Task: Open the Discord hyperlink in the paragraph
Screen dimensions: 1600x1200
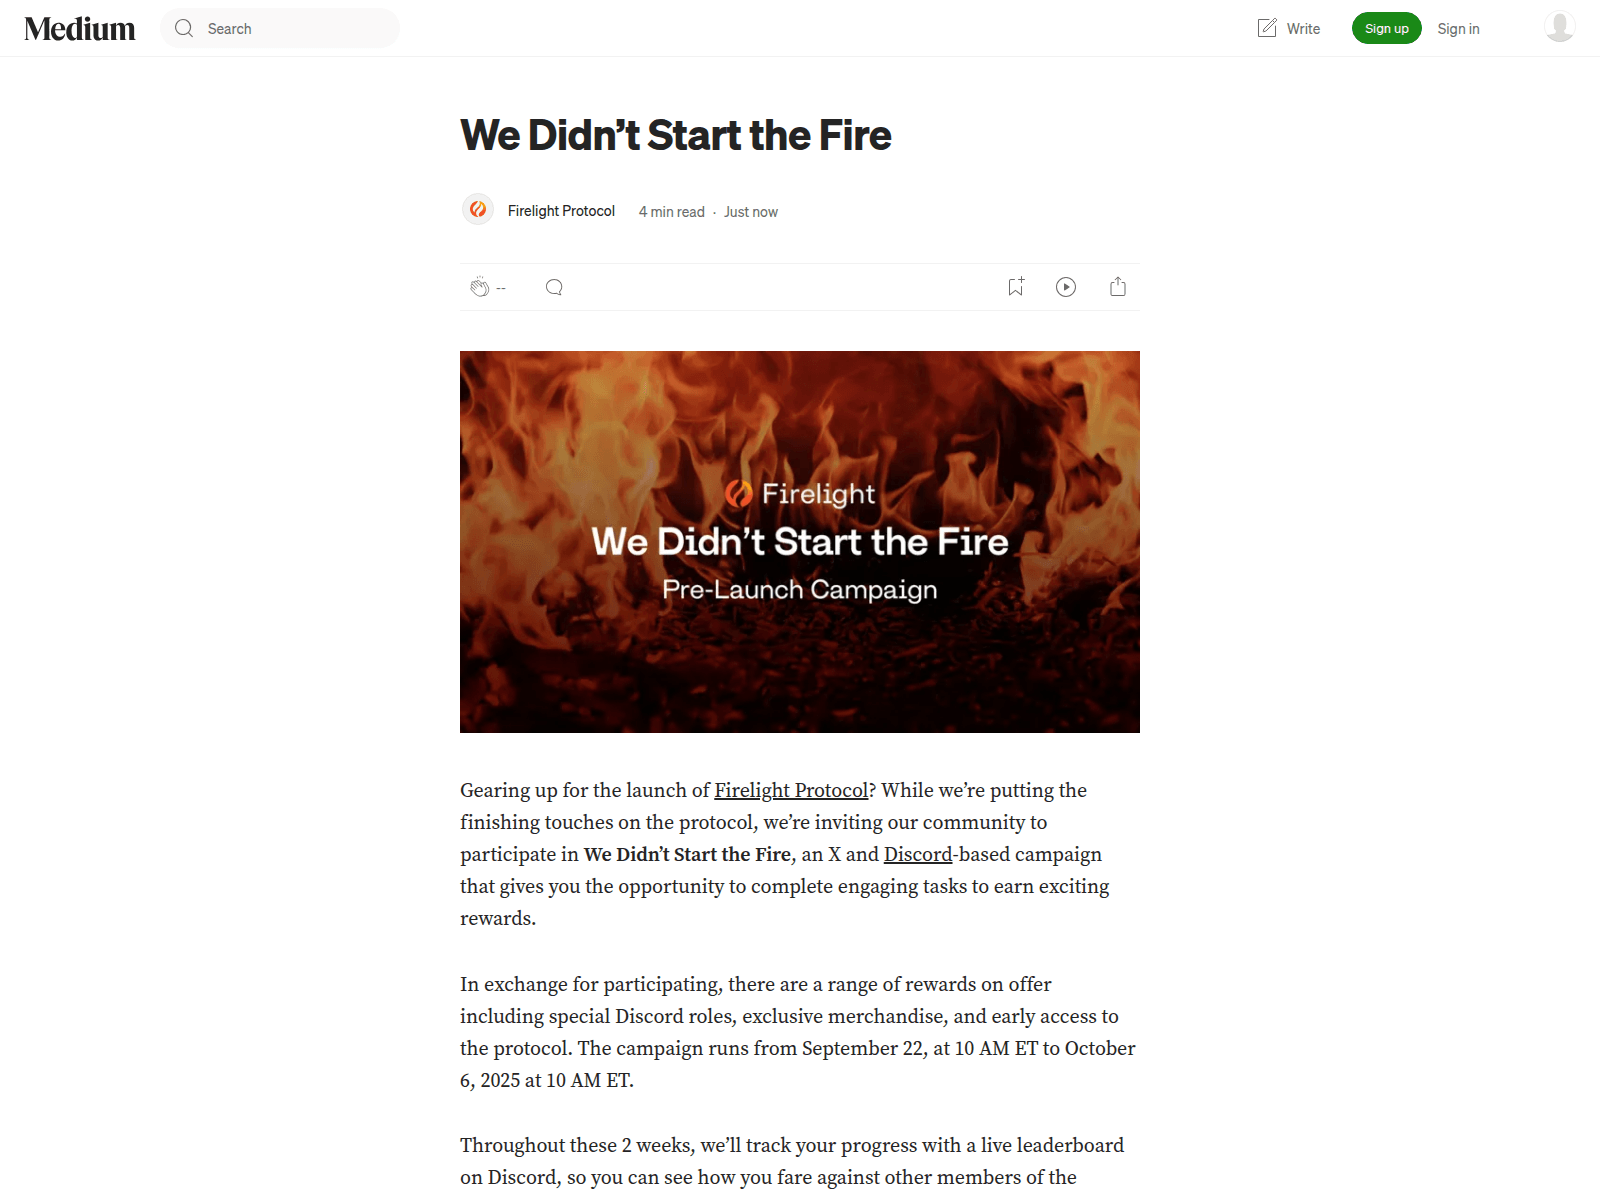Action: [x=918, y=854]
